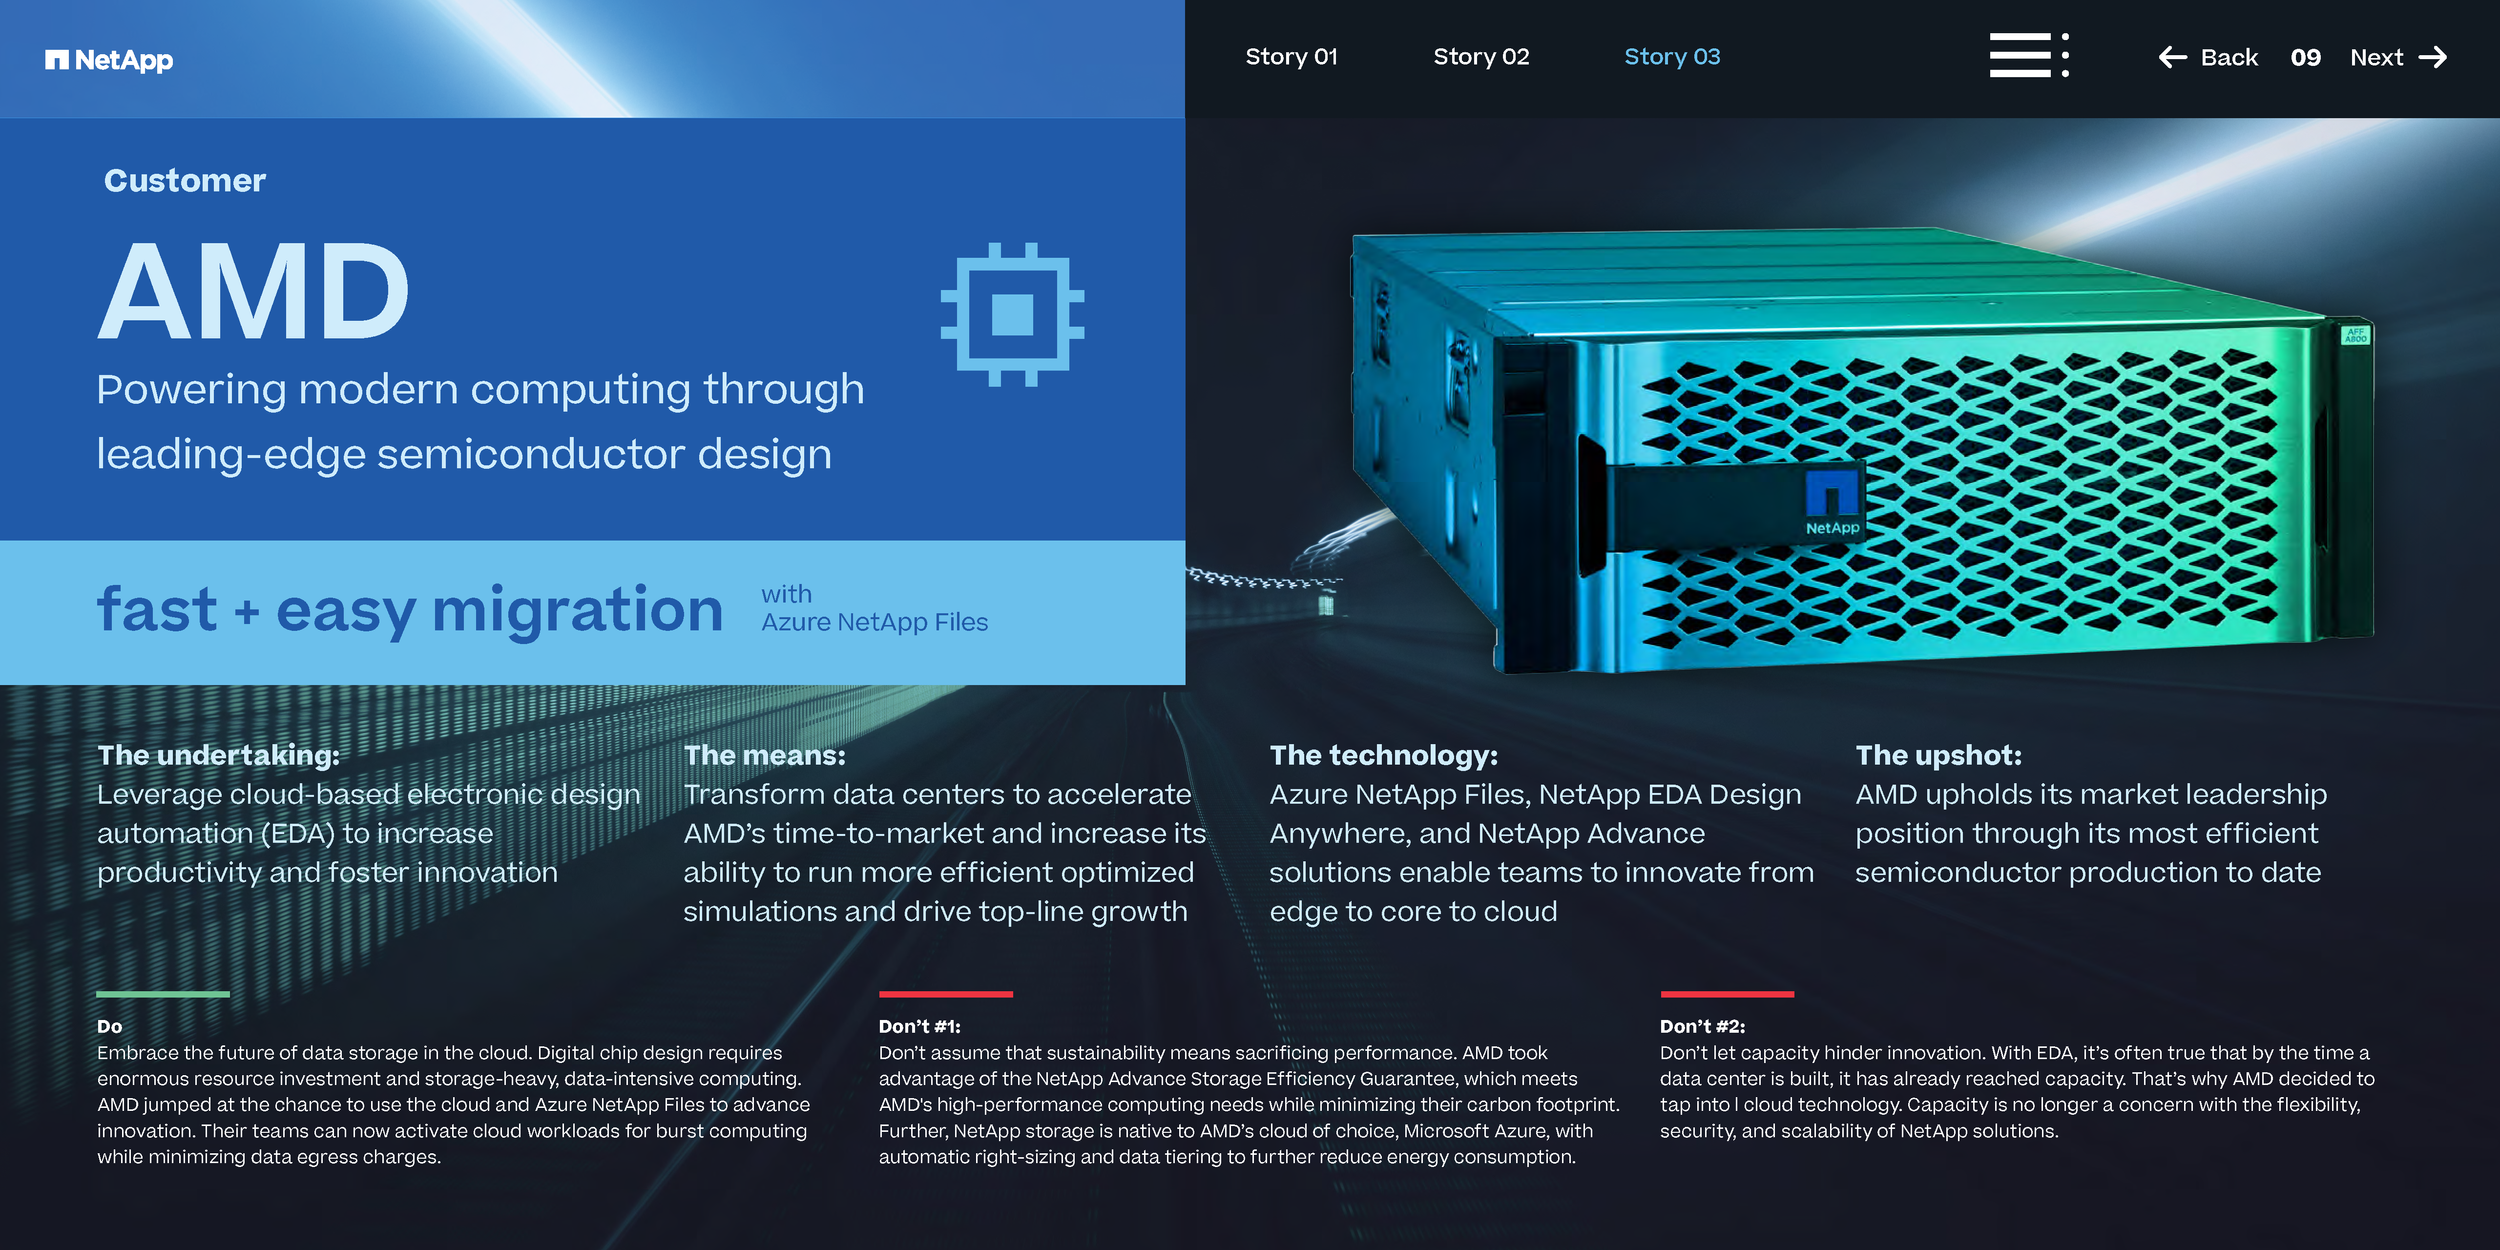This screenshot has height=1250, width=2500.
Task: Click "The upshot:" heading
Action: tap(1938, 755)
